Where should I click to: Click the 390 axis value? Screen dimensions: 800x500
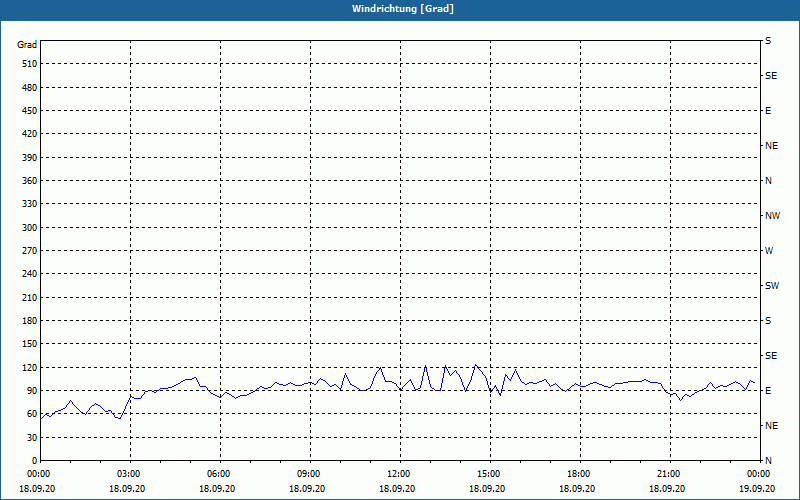30,157
